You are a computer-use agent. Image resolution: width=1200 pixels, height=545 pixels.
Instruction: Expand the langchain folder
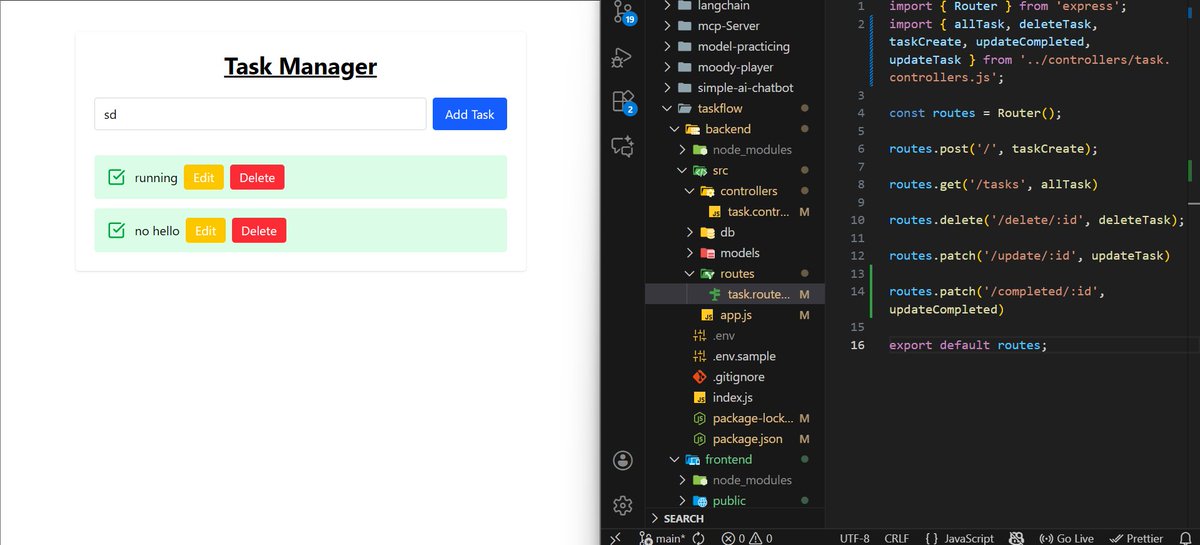[667, 5]
